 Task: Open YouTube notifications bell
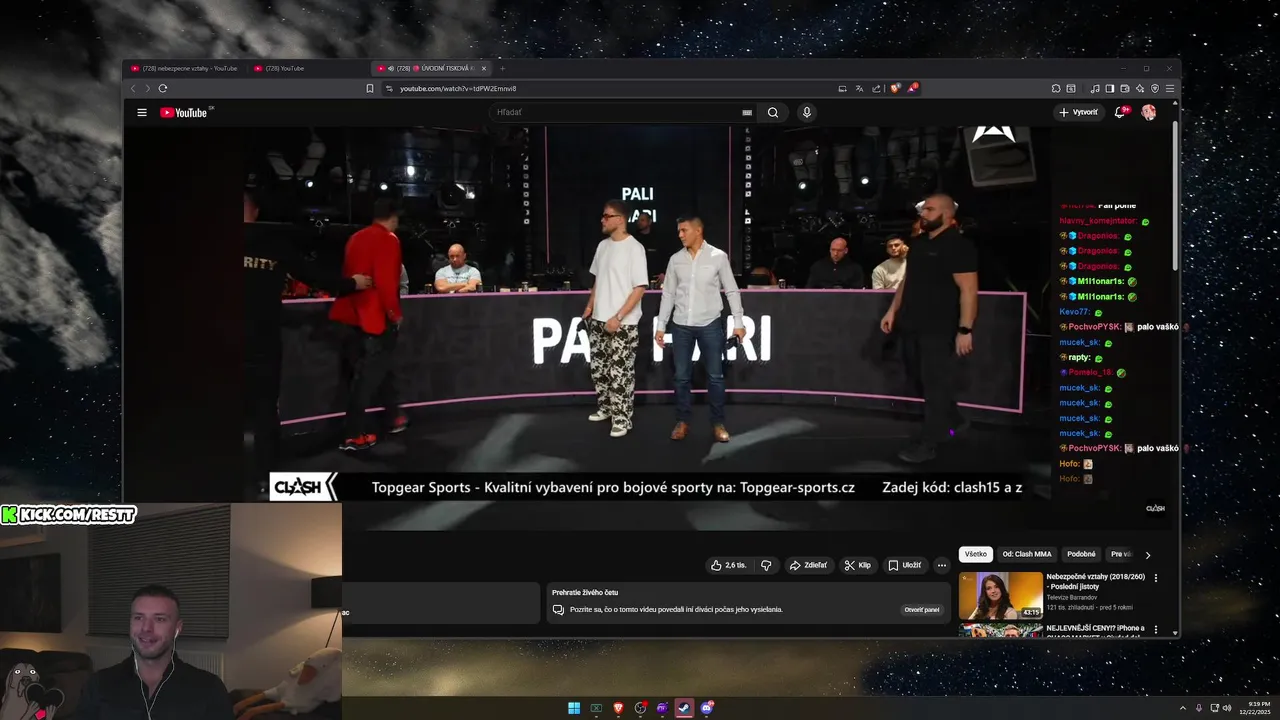click(1121, 112)
